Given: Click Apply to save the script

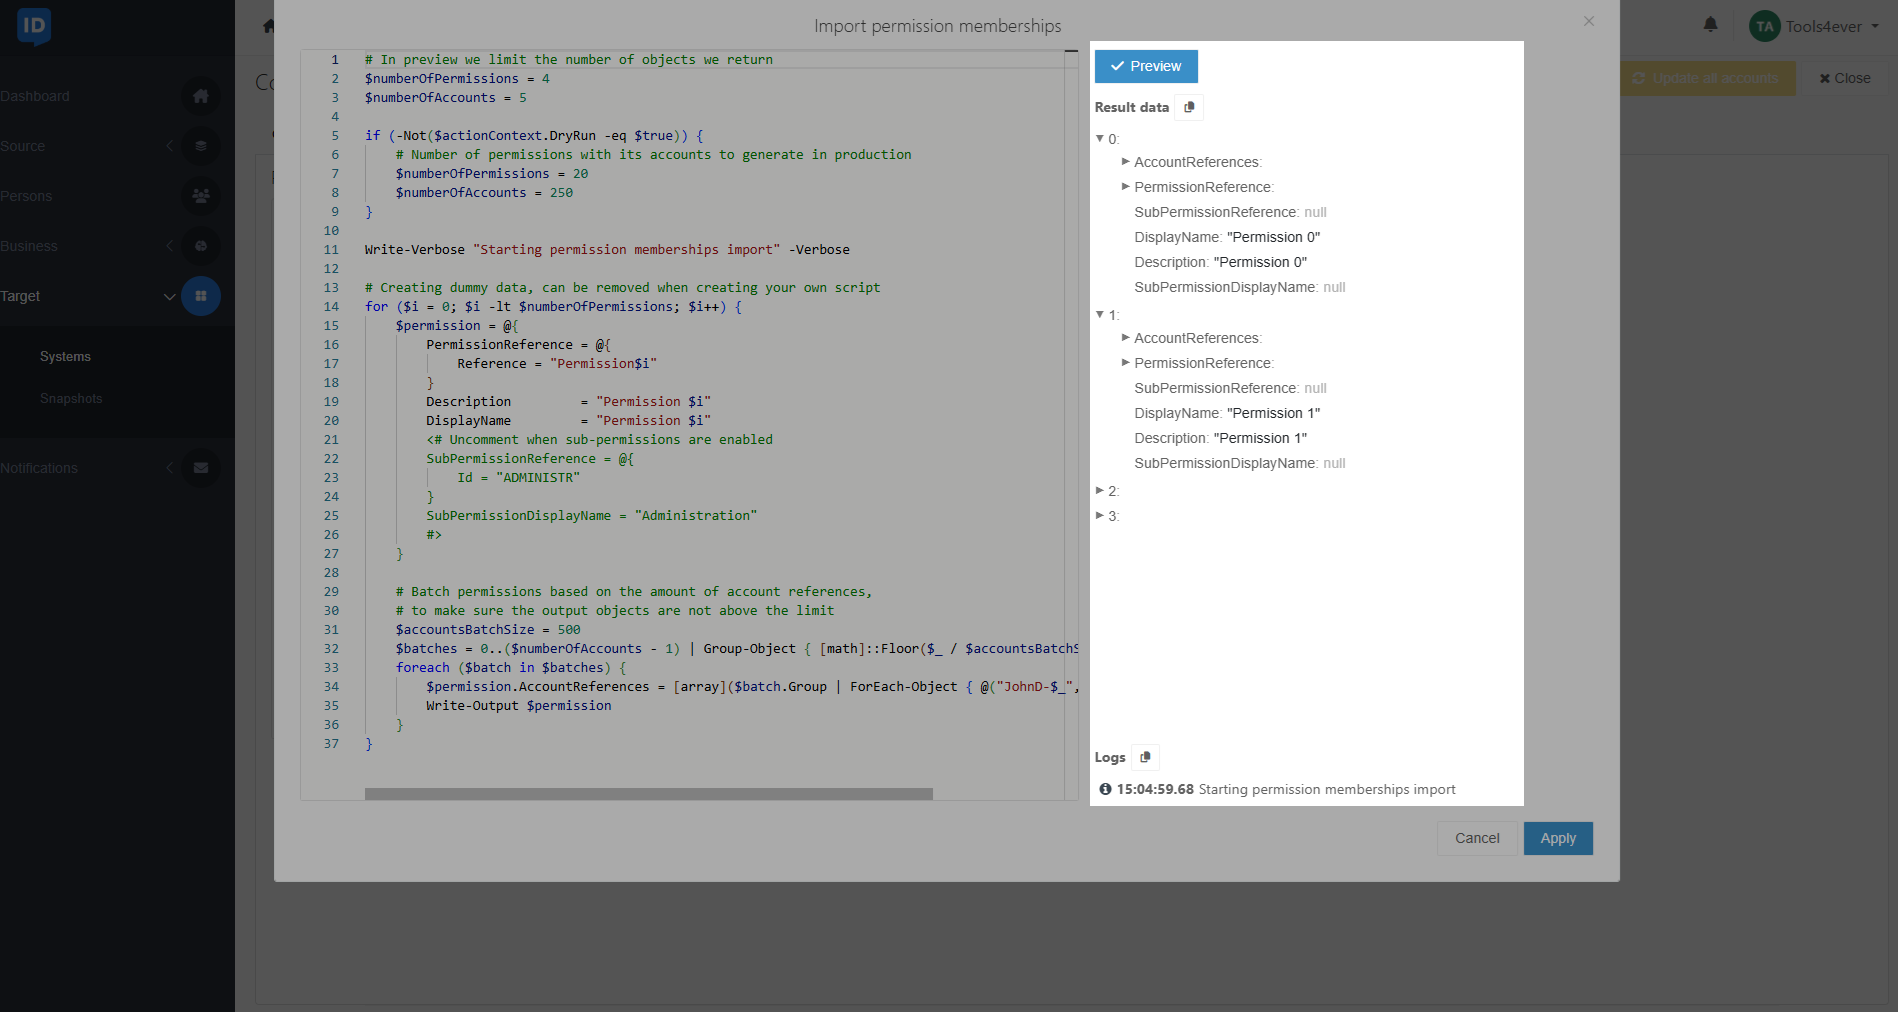Looking at the screenshot, I should [x=1558, y=838].
